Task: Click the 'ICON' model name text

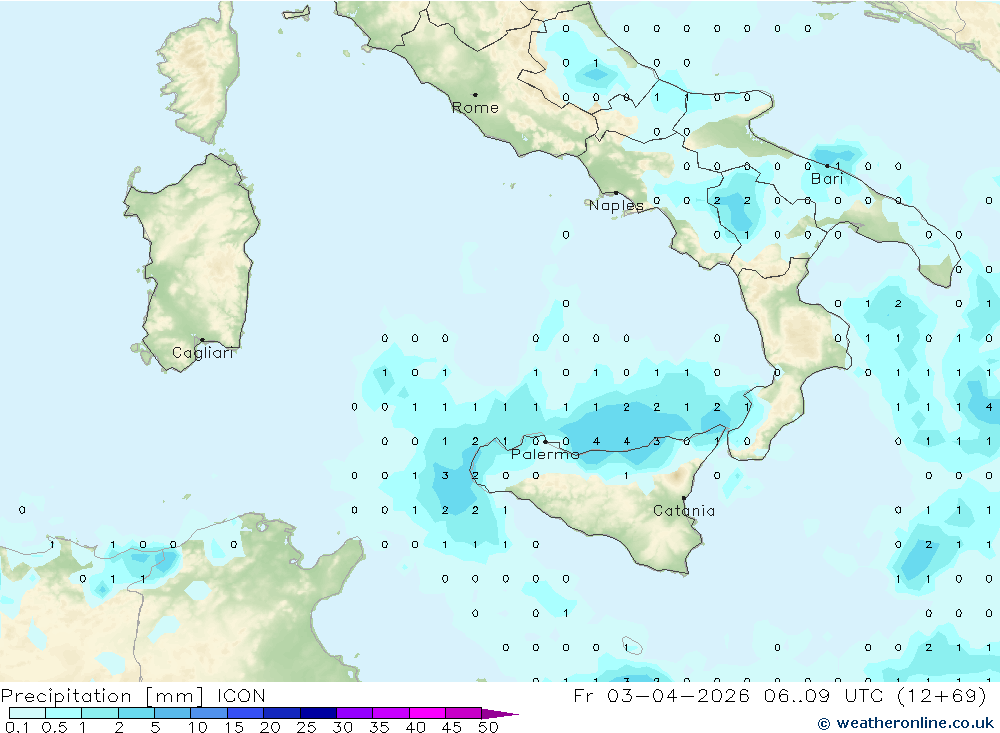Action: click(x=241, y=695)
